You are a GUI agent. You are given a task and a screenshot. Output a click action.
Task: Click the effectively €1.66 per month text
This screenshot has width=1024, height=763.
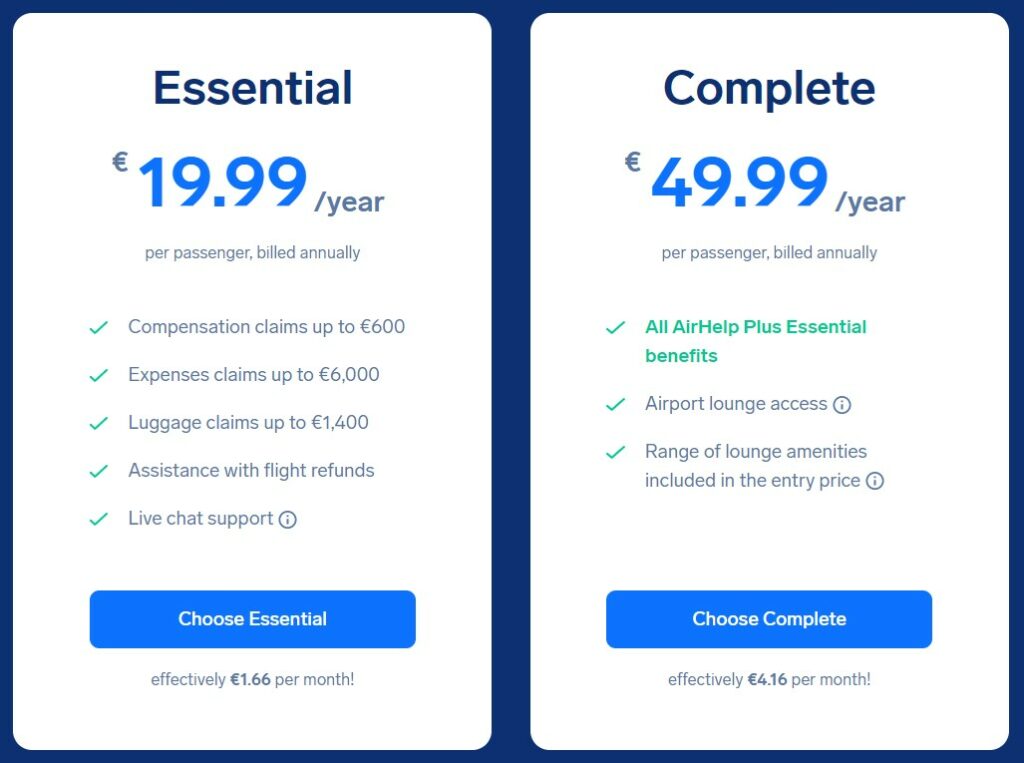pyautogui.click(x=252, y=679)
